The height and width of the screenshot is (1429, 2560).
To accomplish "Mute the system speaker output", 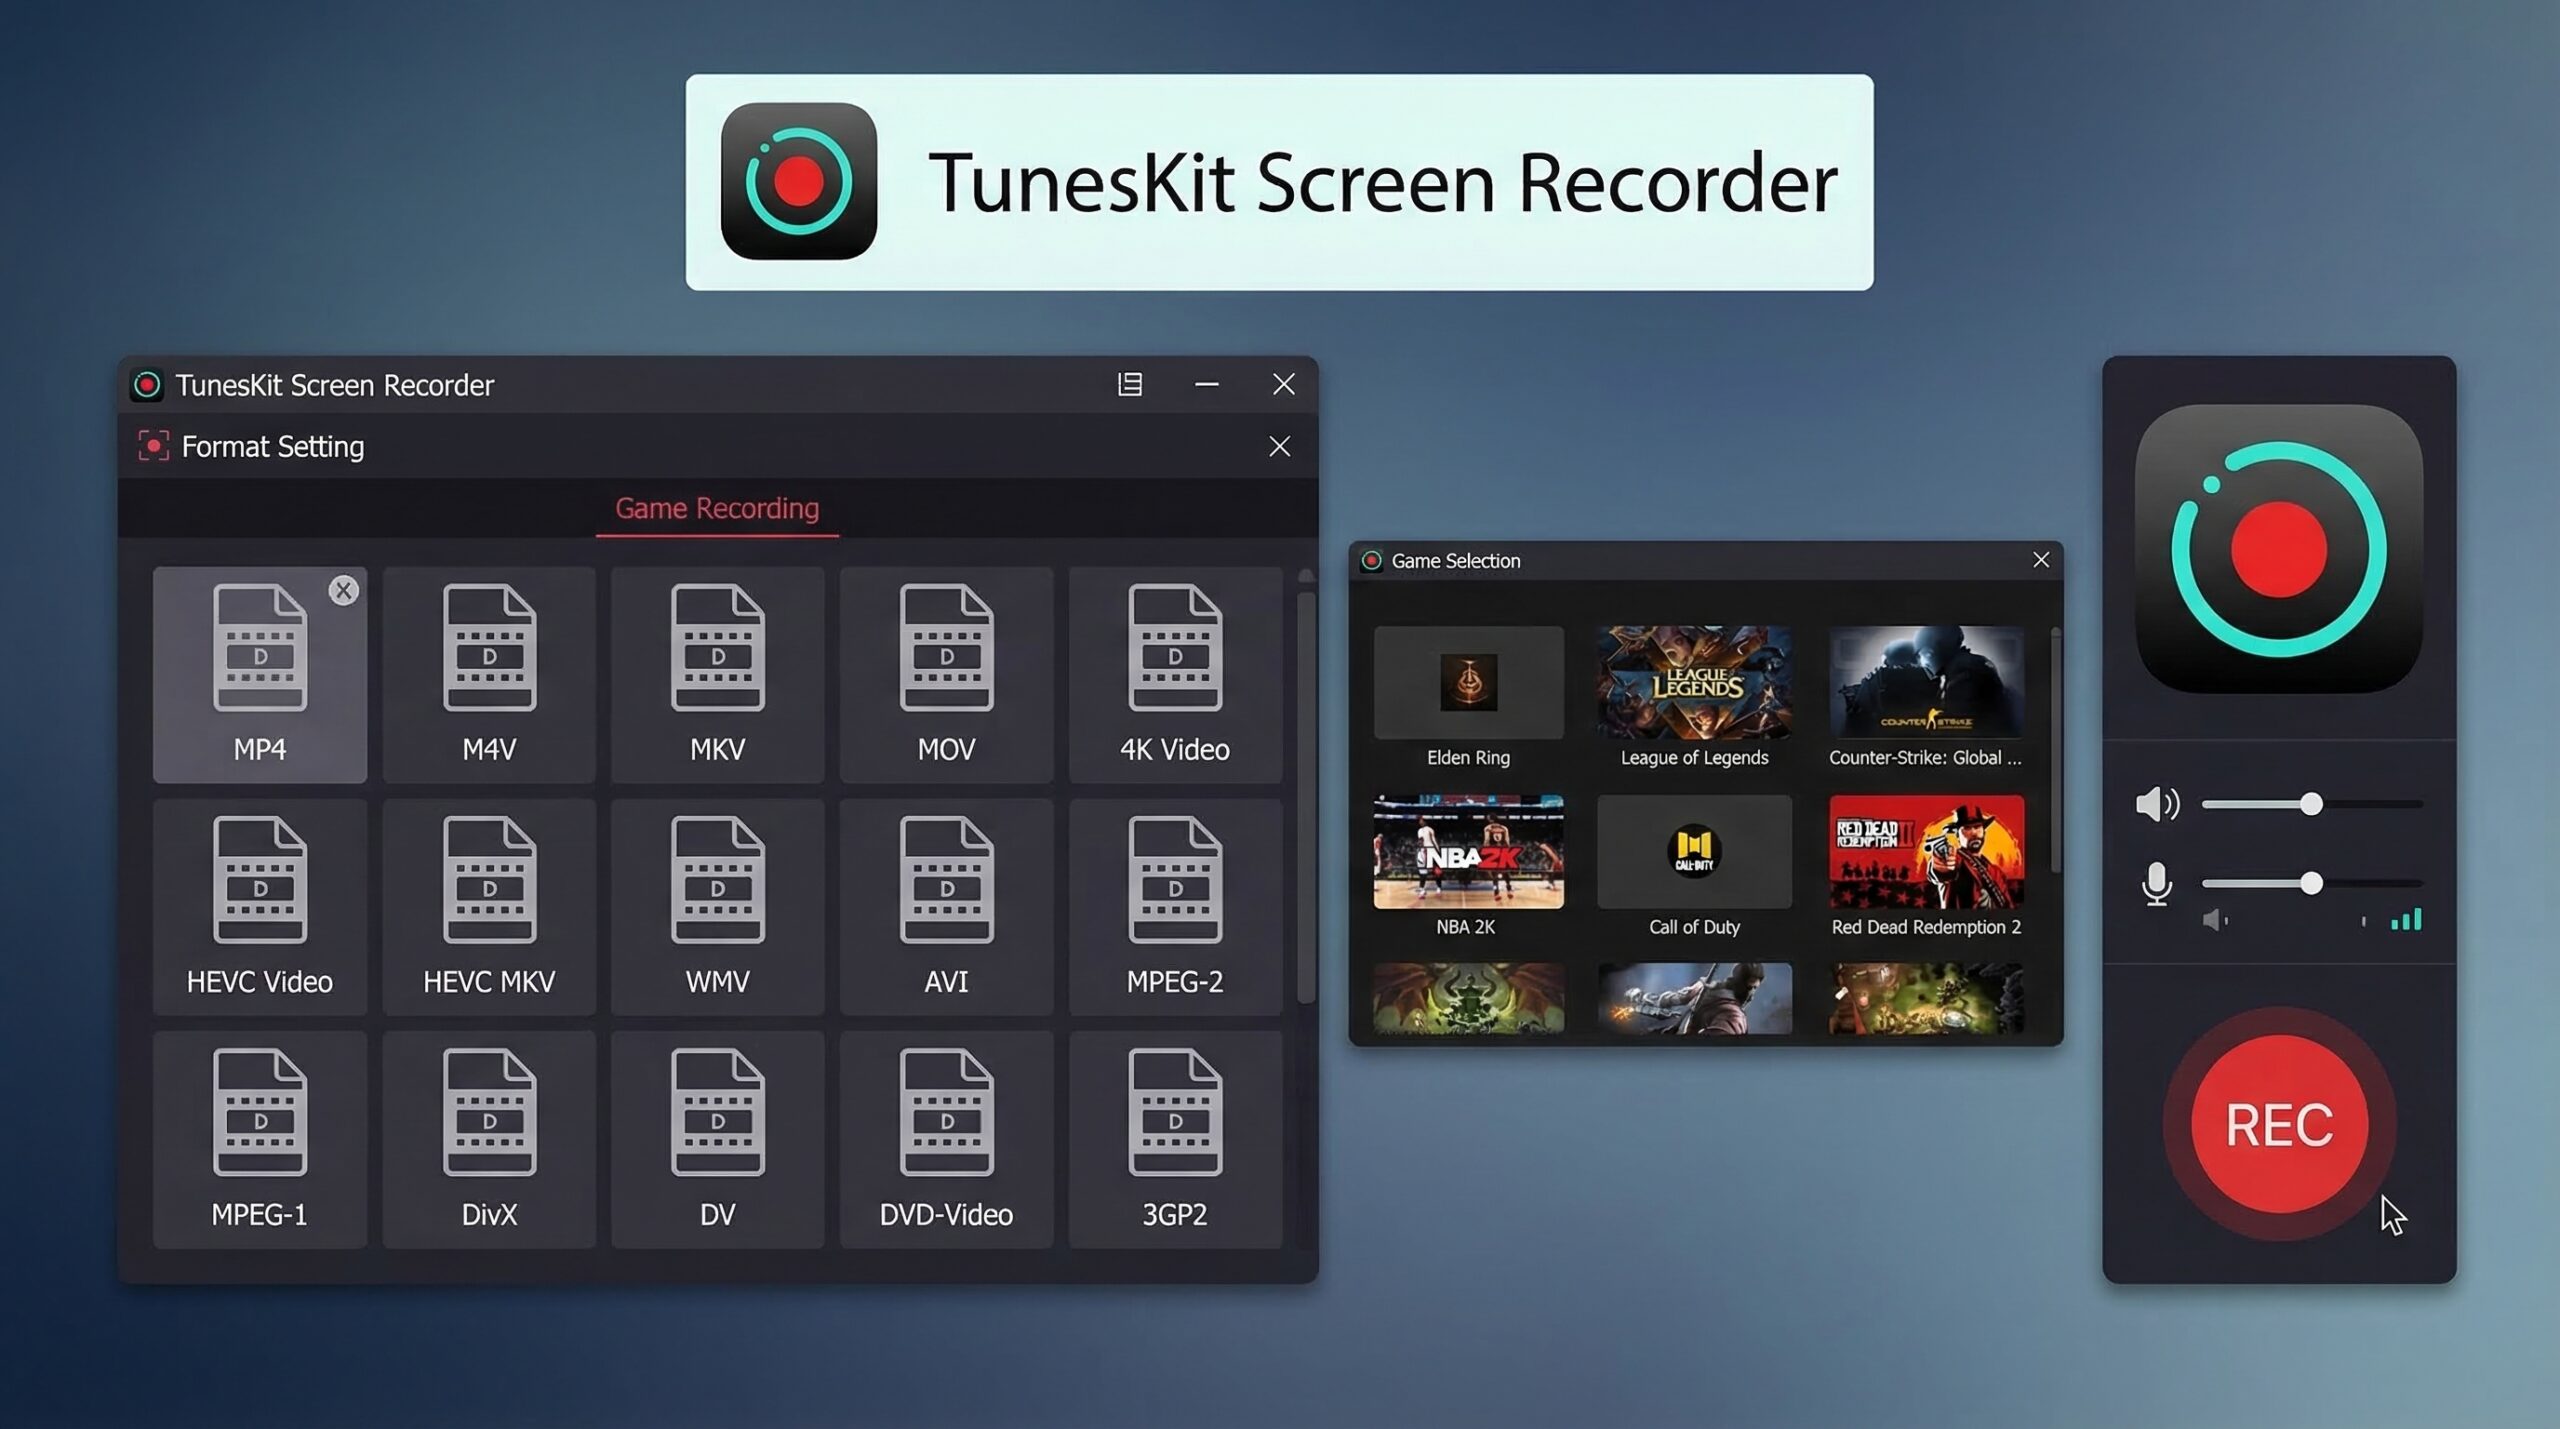I will (2157, 803).
